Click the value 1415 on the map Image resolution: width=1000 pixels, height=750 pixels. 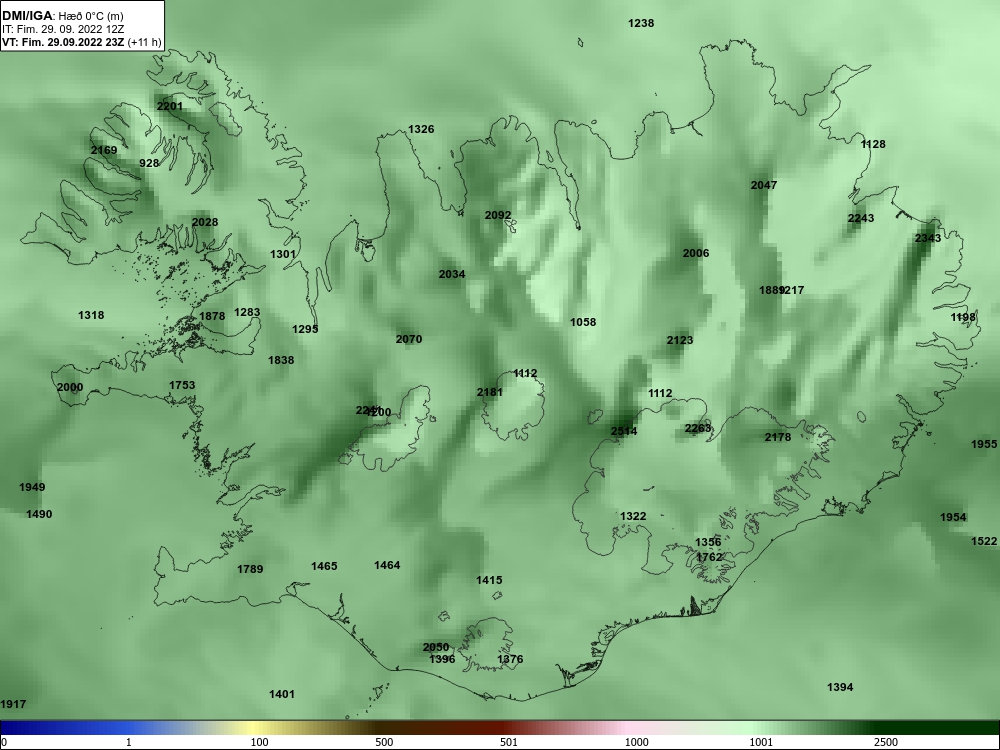489,580
